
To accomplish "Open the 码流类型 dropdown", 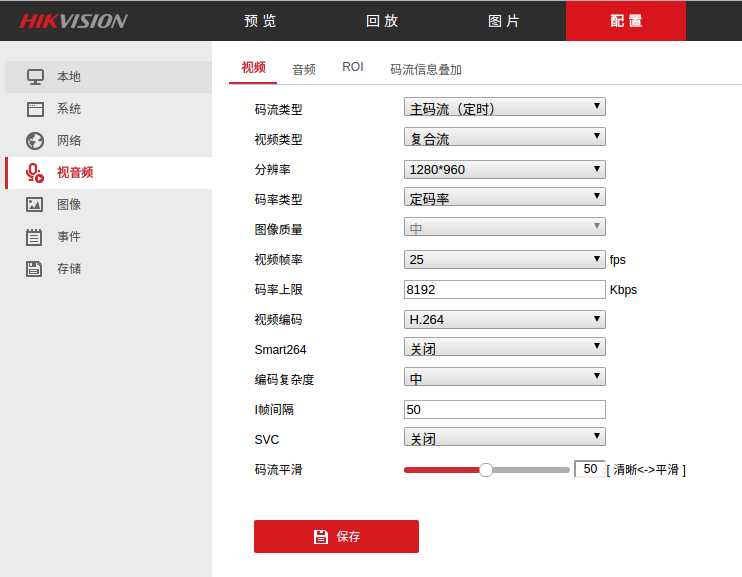I will click(x=505, y=107).
